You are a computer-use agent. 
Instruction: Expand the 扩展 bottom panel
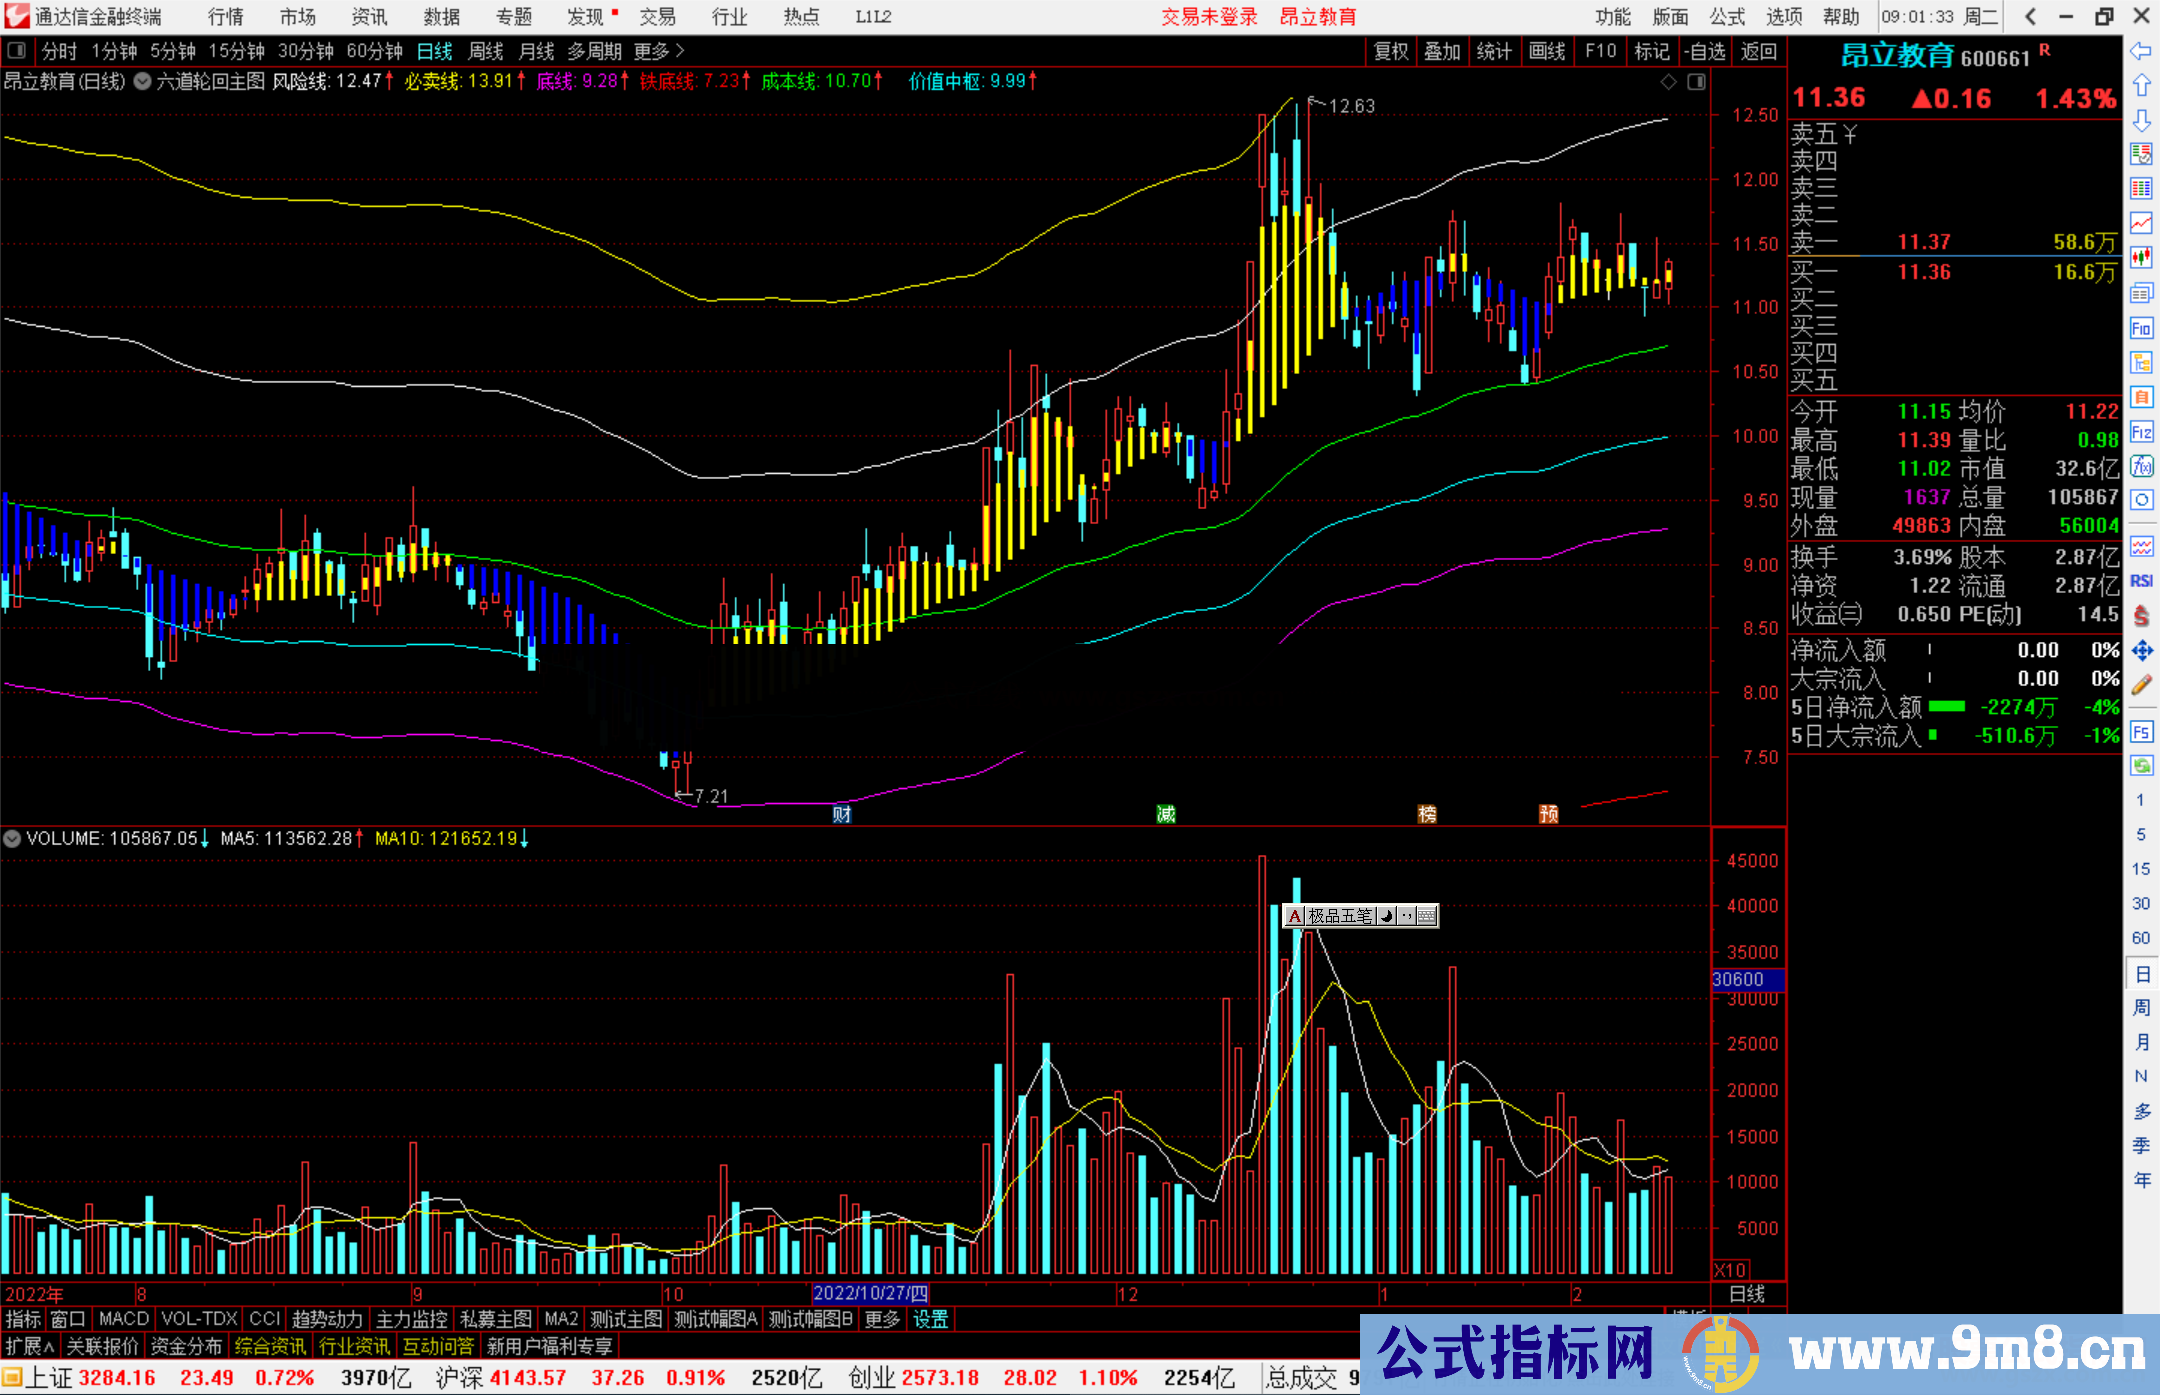29,1346
